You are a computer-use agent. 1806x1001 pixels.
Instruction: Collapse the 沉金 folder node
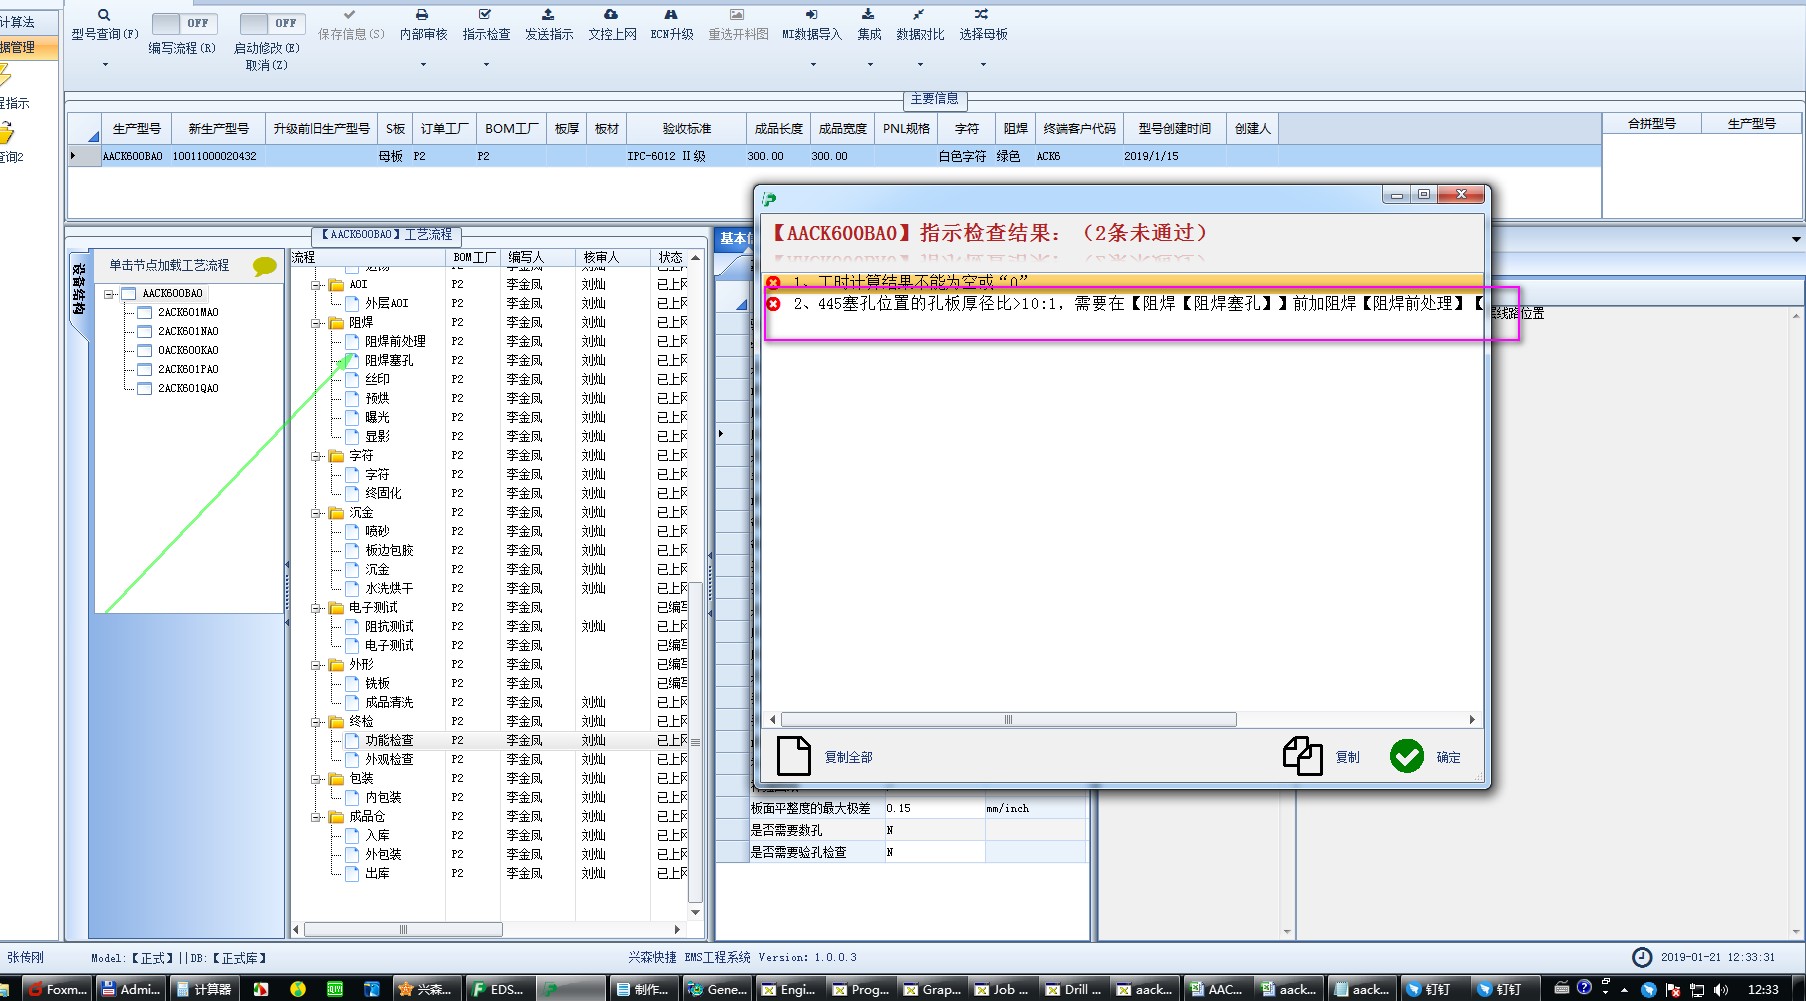click(316, 513)
